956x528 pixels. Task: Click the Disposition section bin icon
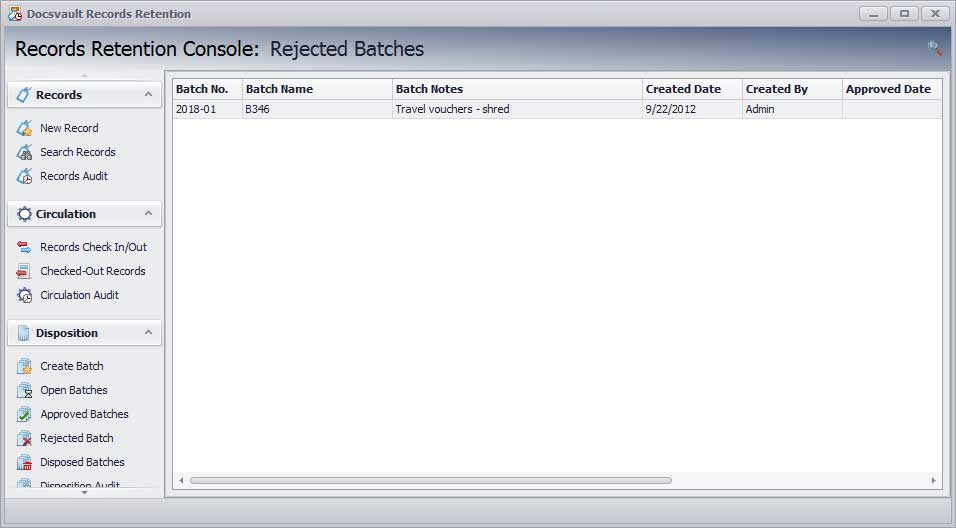click(x=24, y=333)
